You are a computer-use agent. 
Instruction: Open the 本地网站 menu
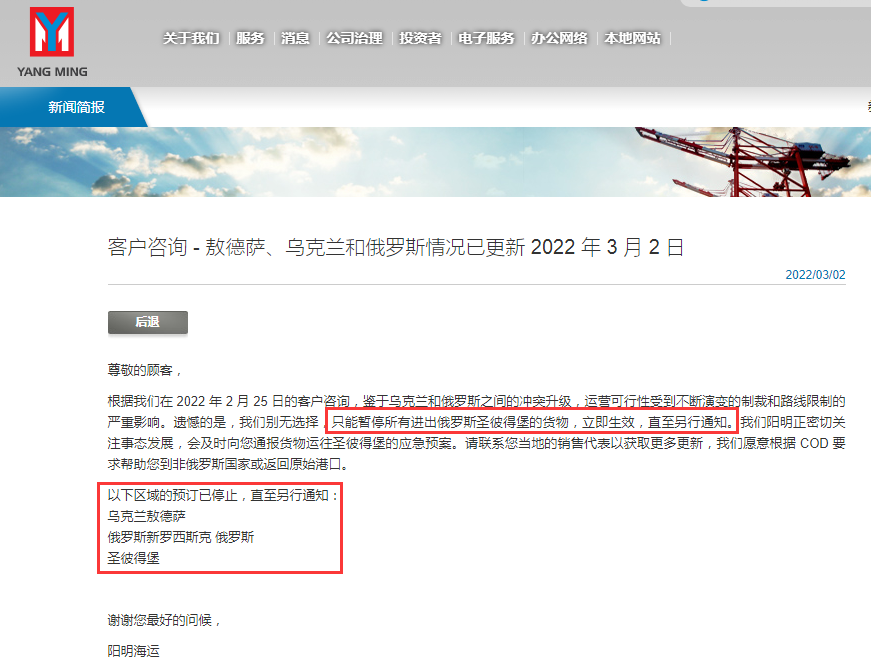point(632,38)
